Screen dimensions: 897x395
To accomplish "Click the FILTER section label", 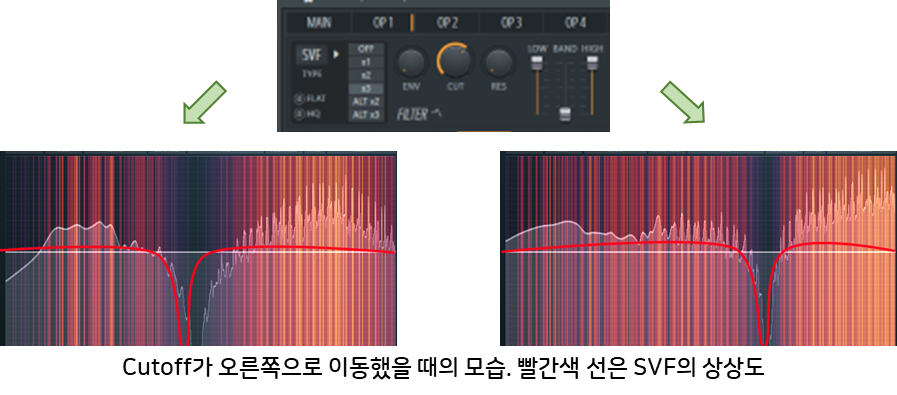I will 412,114.
